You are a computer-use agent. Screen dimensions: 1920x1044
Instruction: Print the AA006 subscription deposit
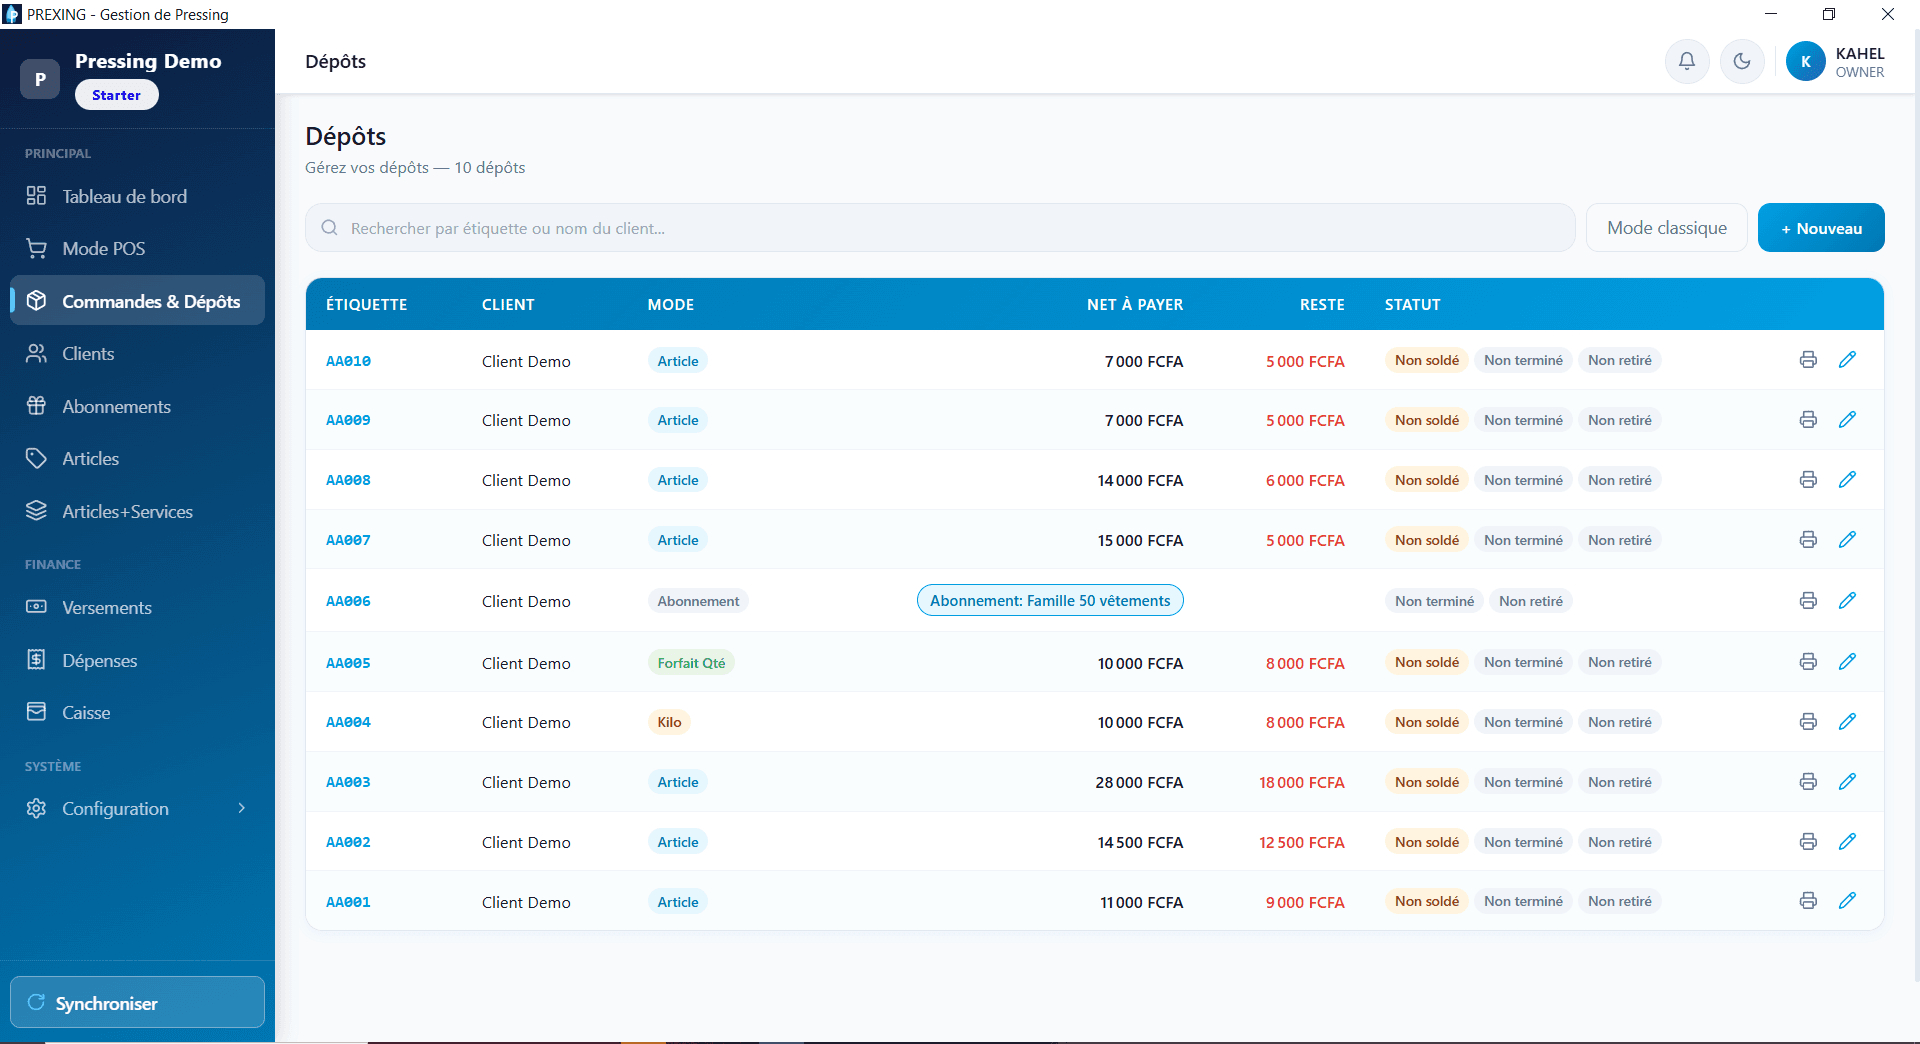click(x=1808, y=601)
